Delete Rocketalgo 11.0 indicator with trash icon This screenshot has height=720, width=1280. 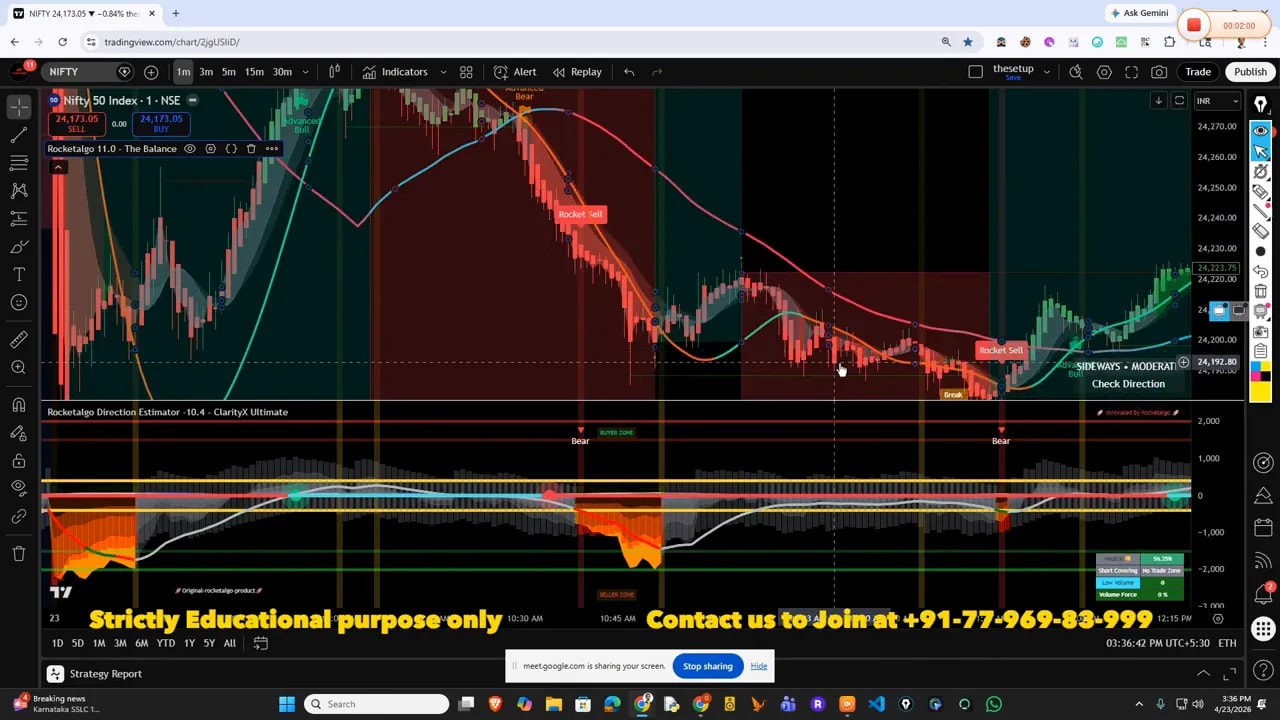pos(251,149)
